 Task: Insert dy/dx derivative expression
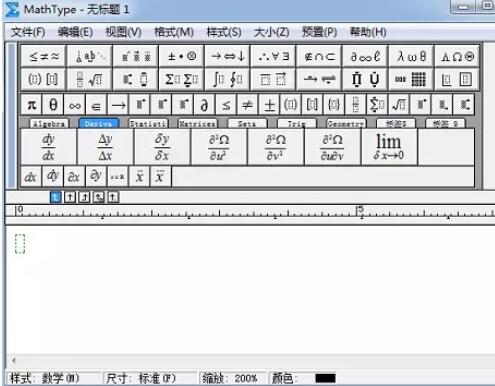(x=49, y=147)
